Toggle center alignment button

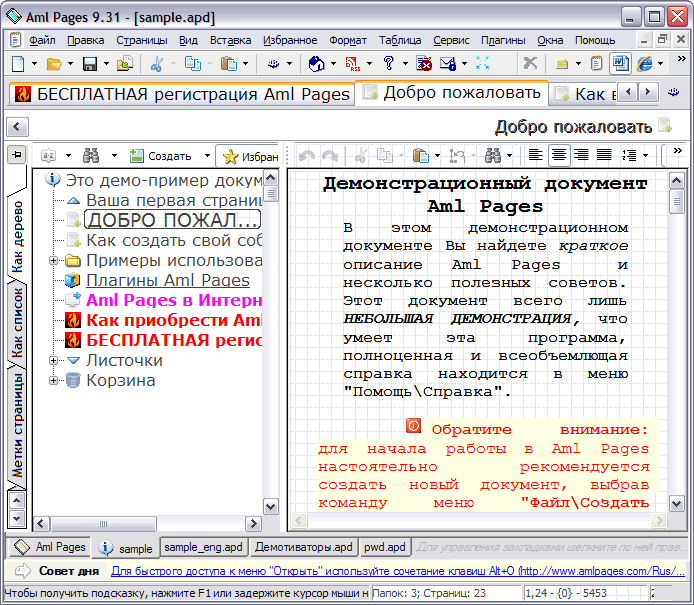(x=559, y=155)
